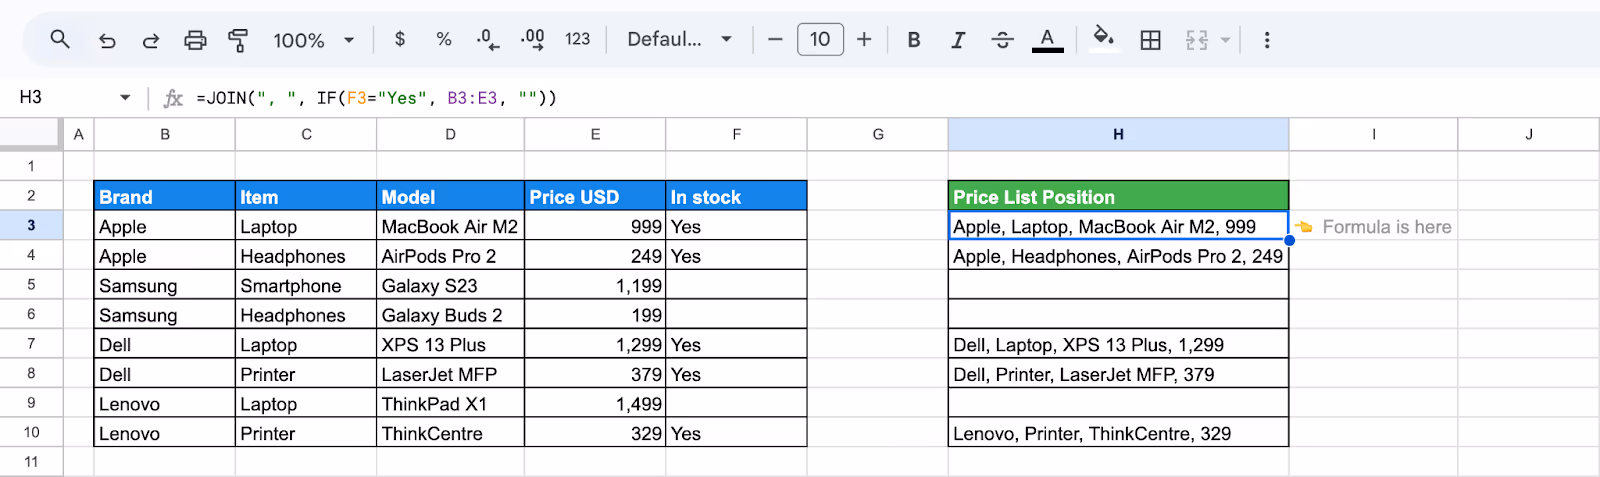Open the Name box dropdown arrow
Screen dimensions: 1600x477
click(x=125, y=97)
